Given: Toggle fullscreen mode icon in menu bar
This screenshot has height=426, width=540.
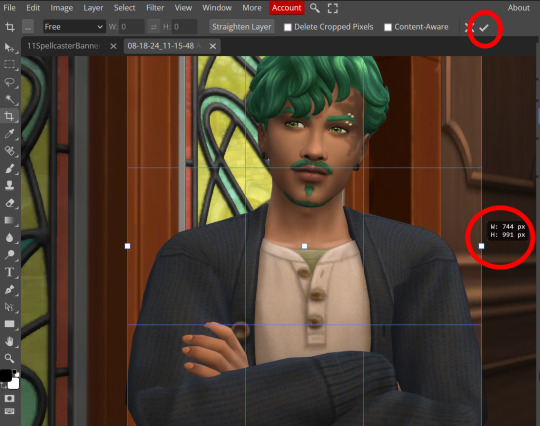Looking at the screenshot, I should pos(333,8).
